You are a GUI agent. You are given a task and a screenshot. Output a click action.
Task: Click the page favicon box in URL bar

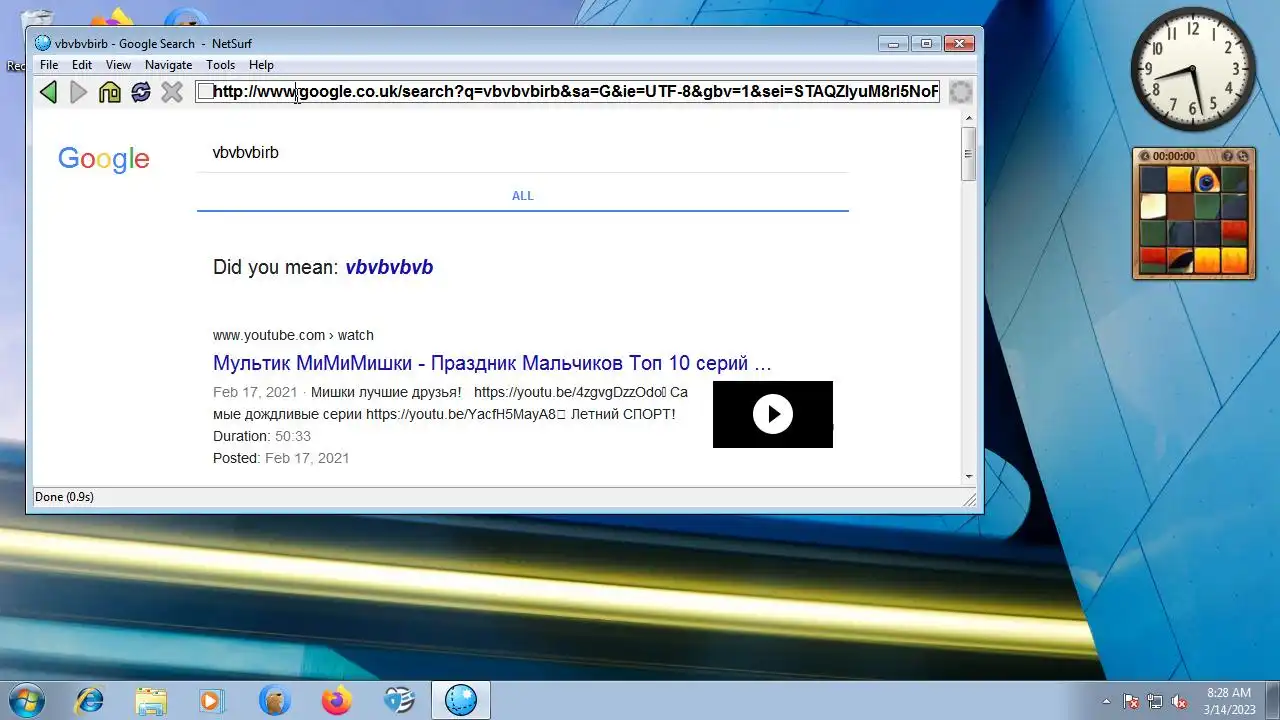tap(204, 92)
